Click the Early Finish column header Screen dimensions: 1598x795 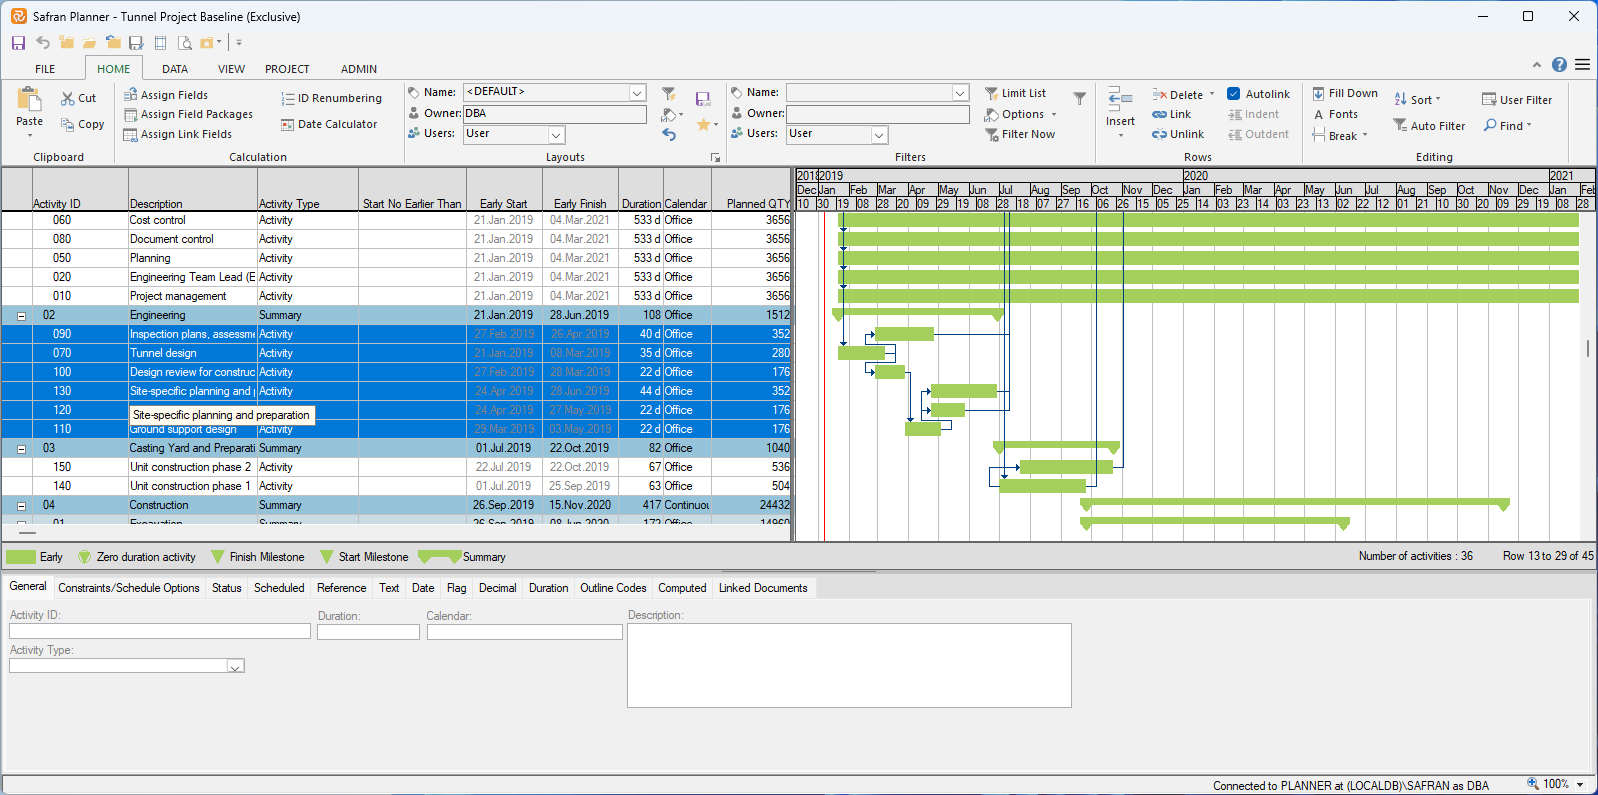click(x=580, y=190)
